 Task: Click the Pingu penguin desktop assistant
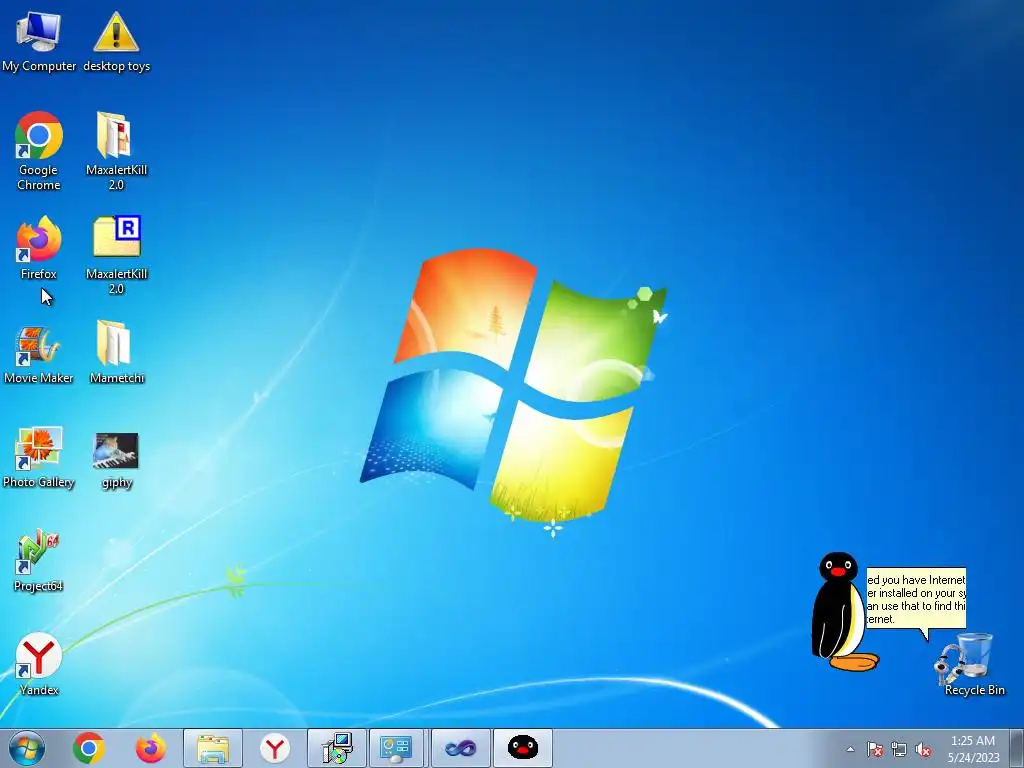[x=842, y=612]
